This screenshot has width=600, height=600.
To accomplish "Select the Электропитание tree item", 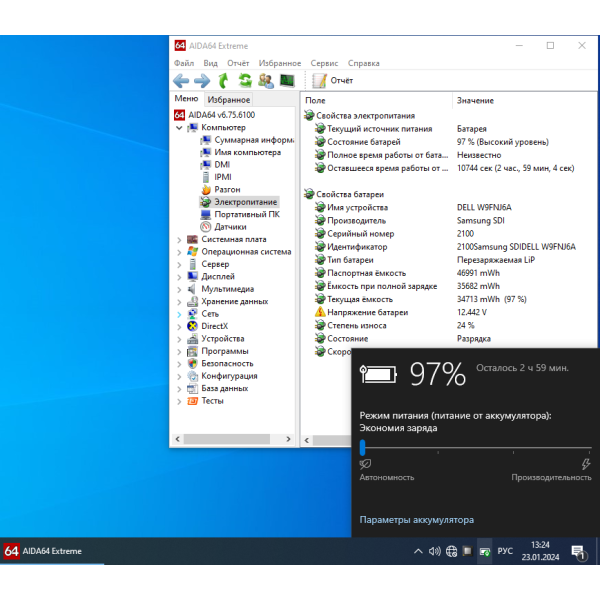I will click(x=239, y=202).
